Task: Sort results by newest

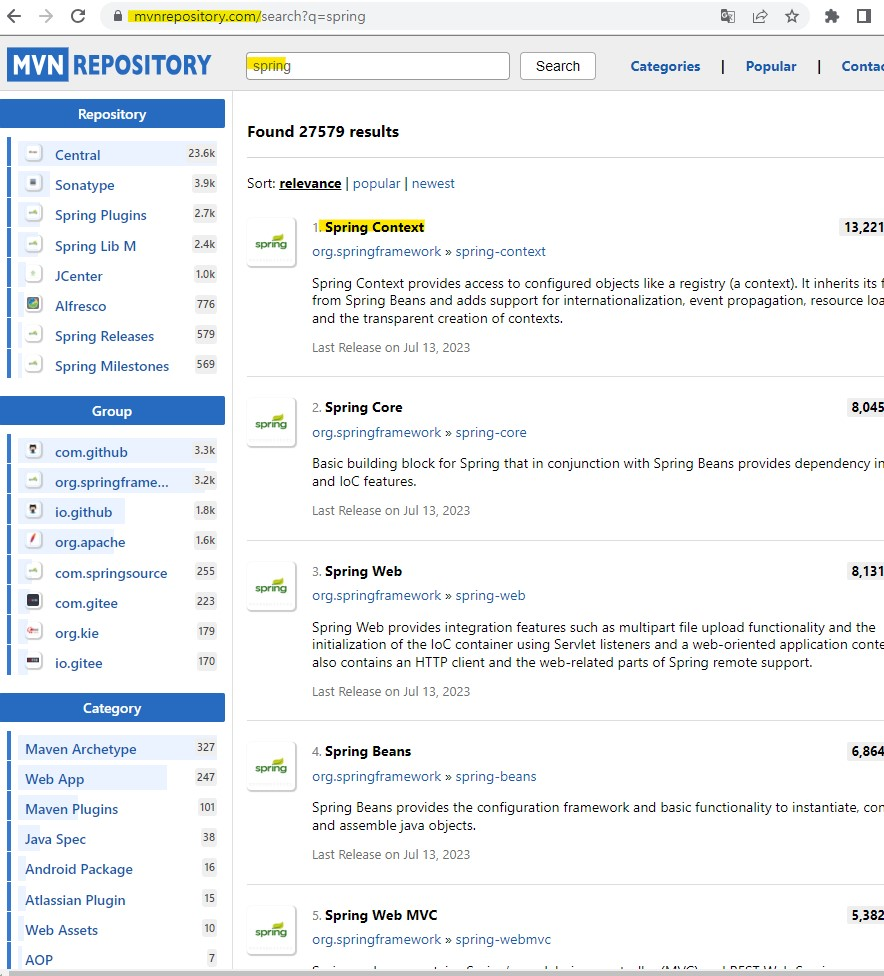Action: coord(433,184)
